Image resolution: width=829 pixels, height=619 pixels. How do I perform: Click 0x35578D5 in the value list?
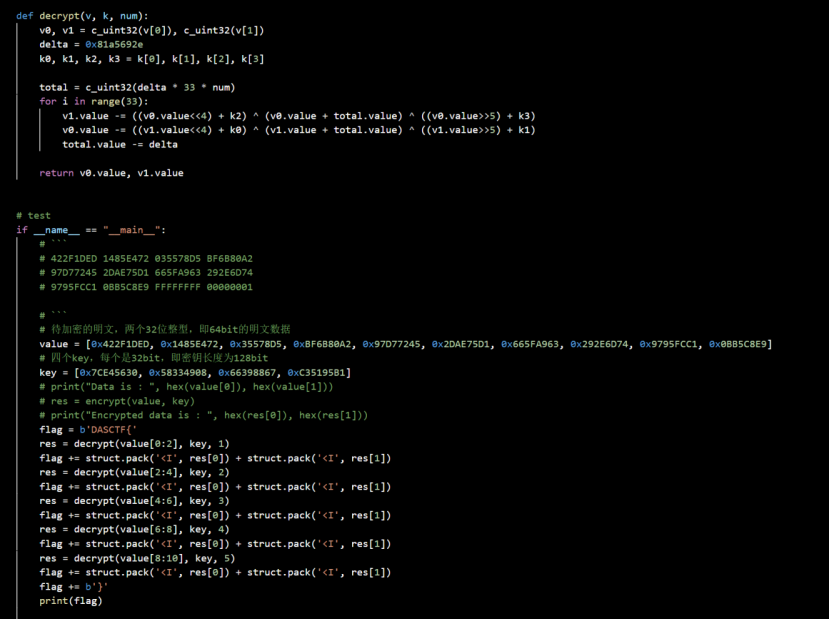click(255, 344)
